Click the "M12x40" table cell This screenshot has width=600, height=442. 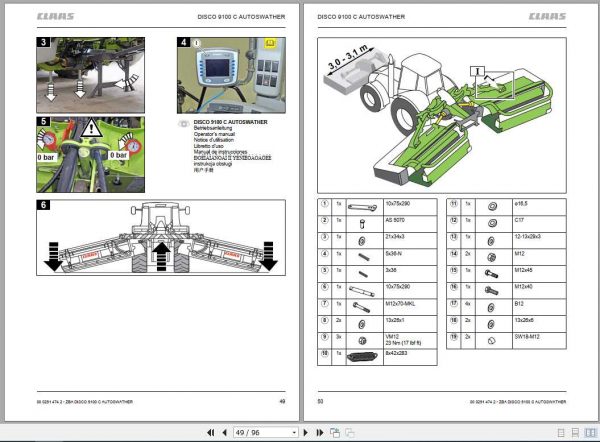click(x=539, y=290)
